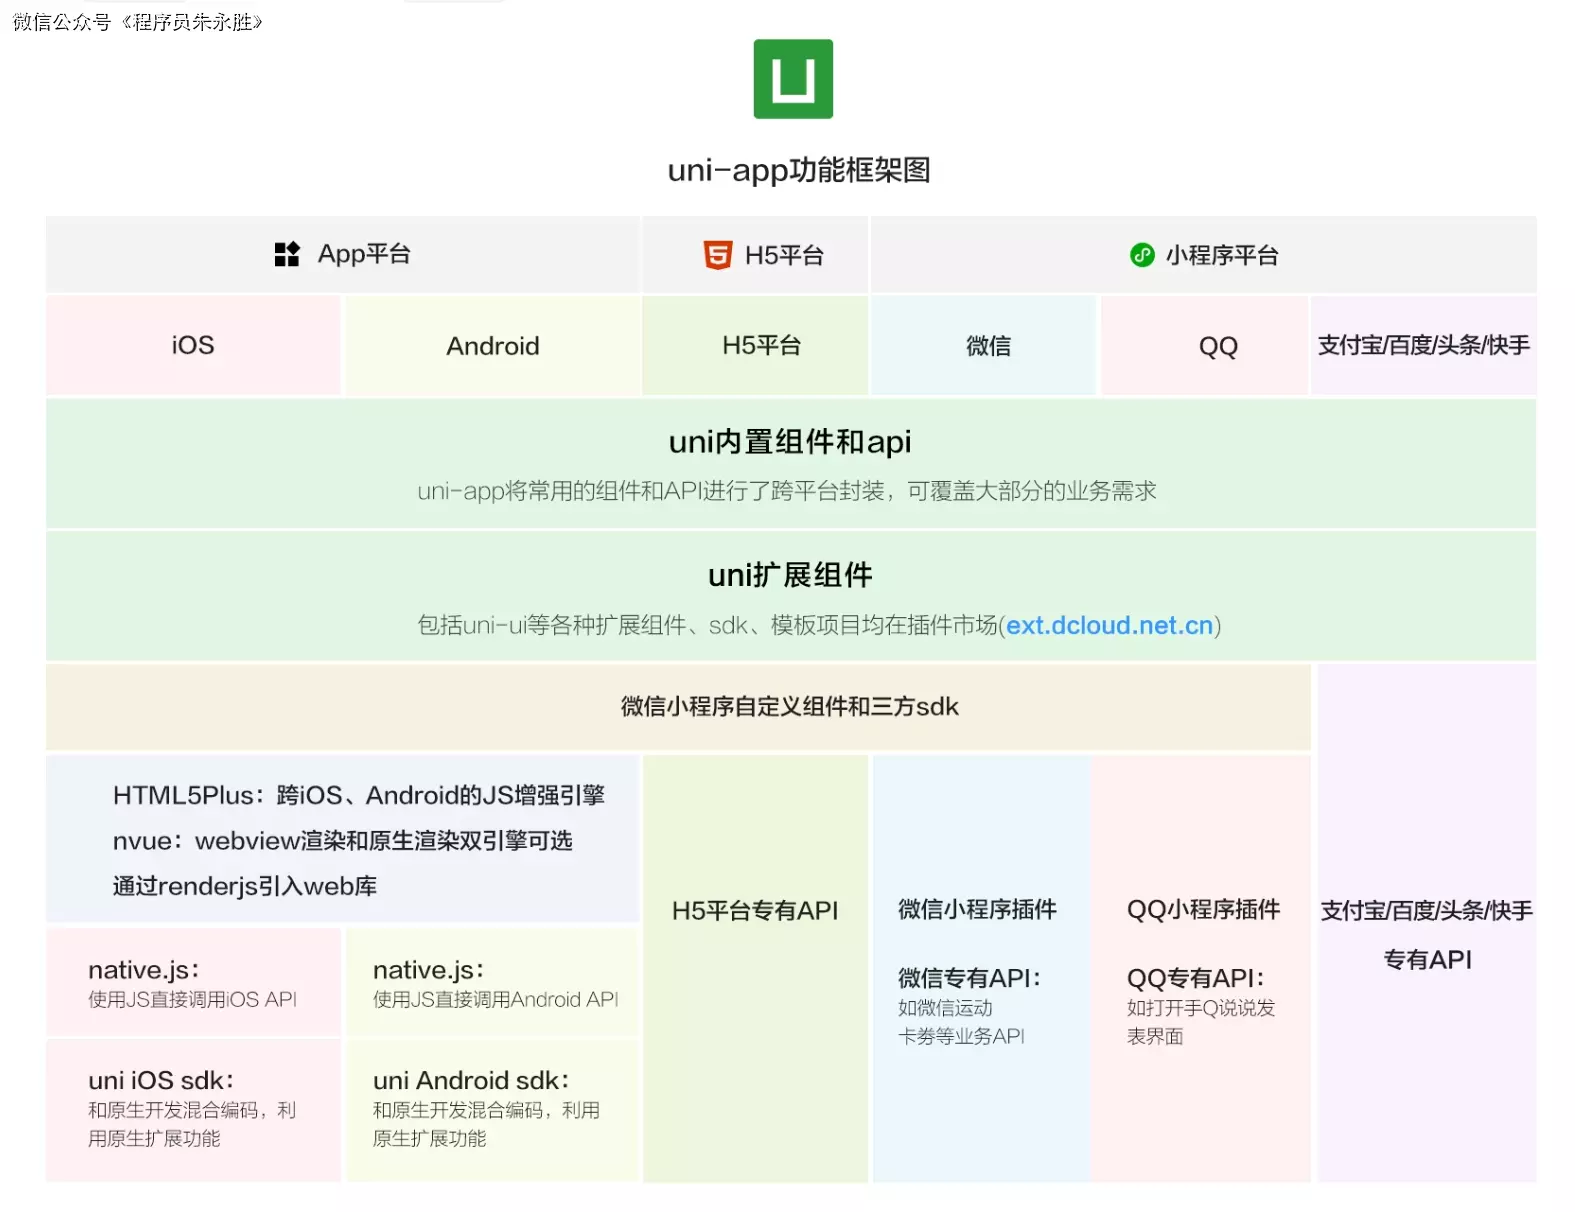Image resolution: width=1575 pixels, height=1212 pixels.
Task: Click the QQ小程序插件 label
Action: click(1203, 909)
